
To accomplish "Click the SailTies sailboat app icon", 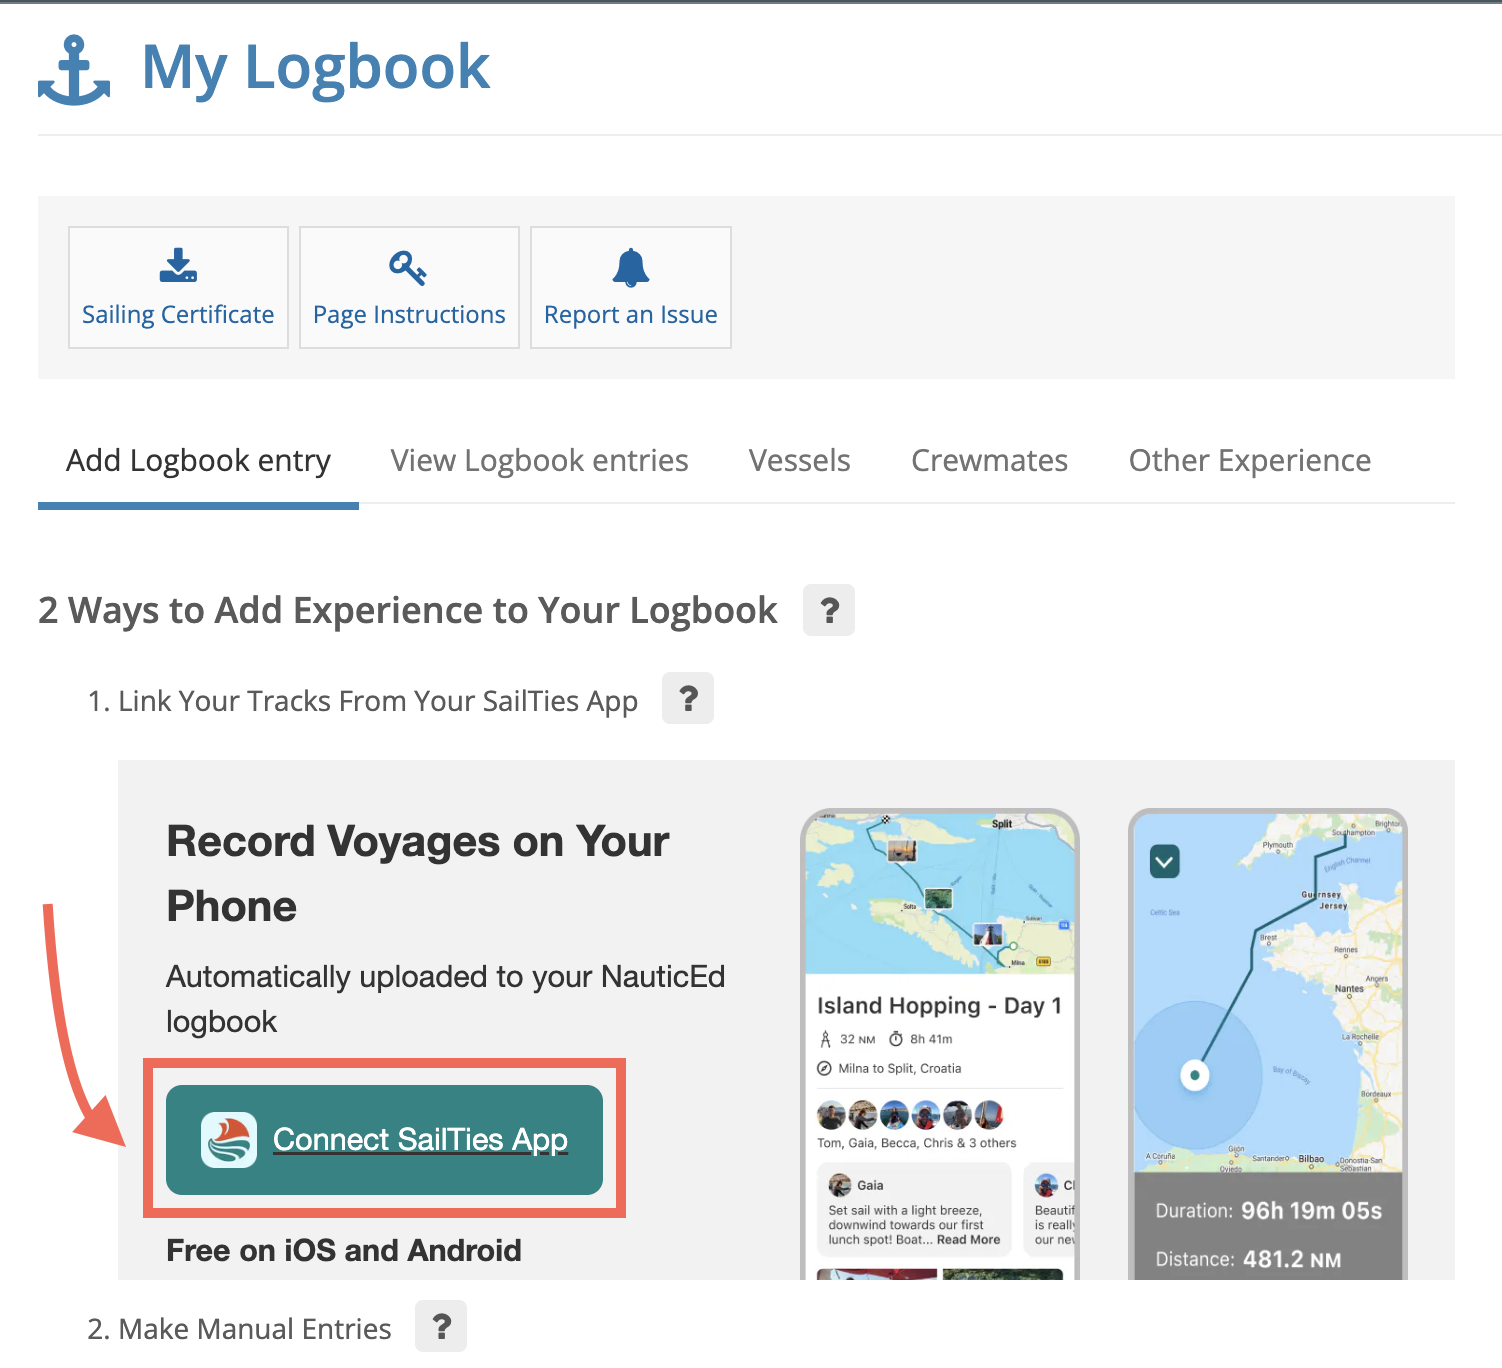I will (229, 1140).
